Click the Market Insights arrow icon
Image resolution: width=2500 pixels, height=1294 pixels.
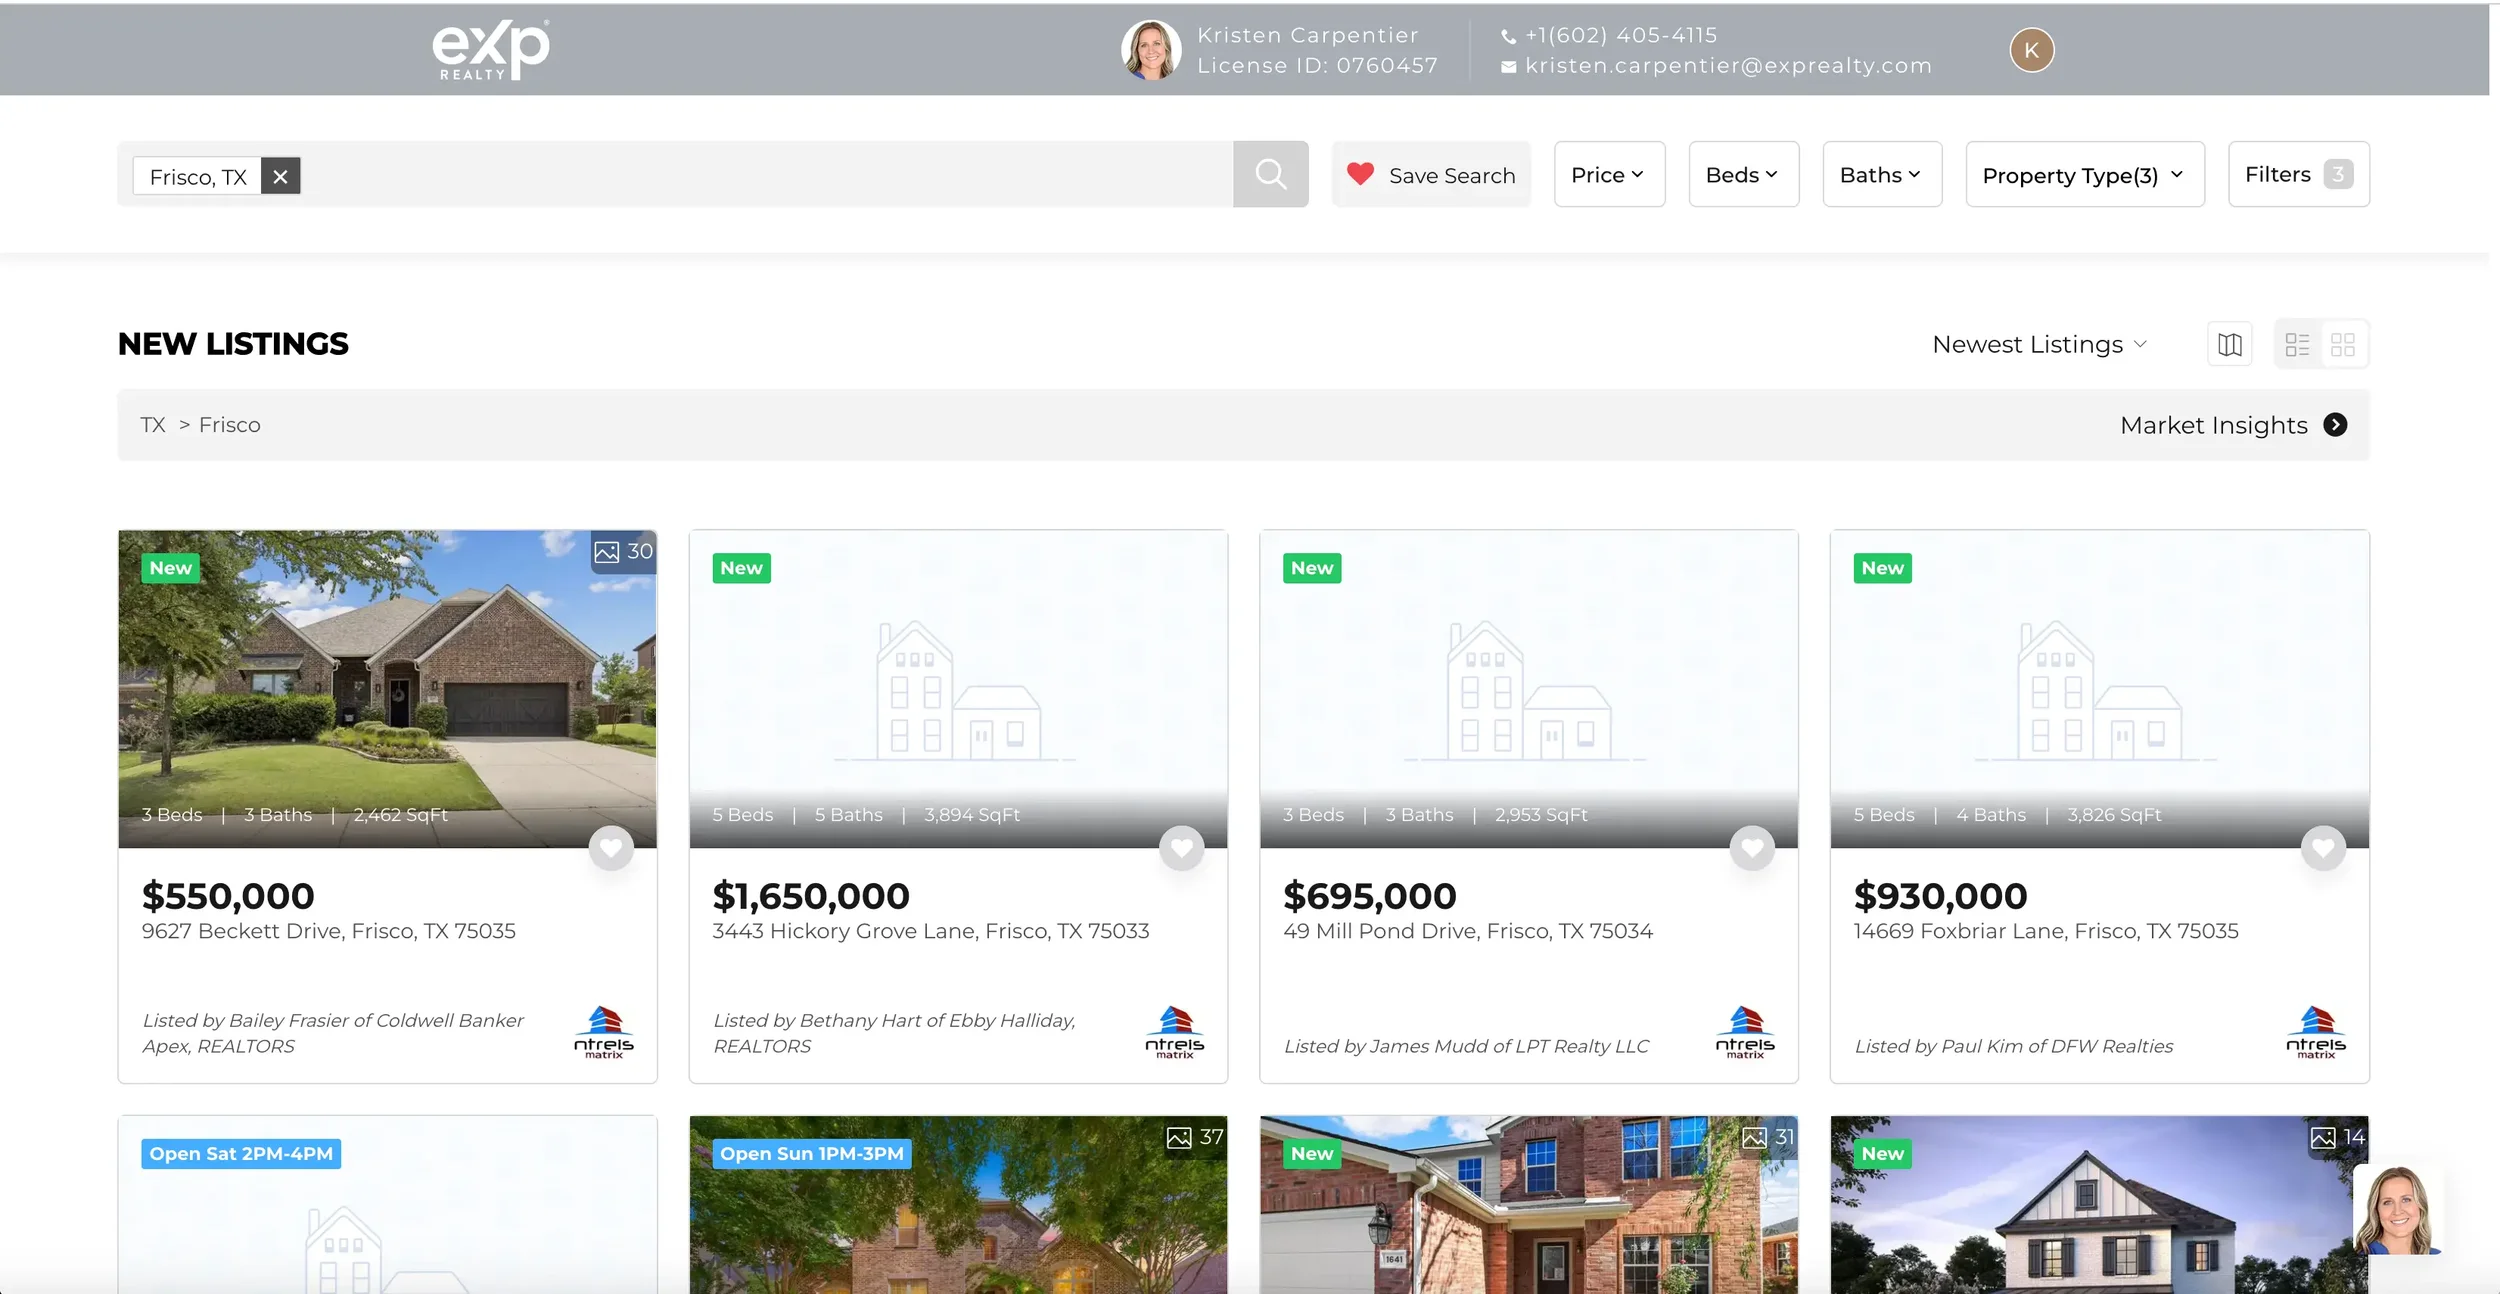[x=2334, y=425]
